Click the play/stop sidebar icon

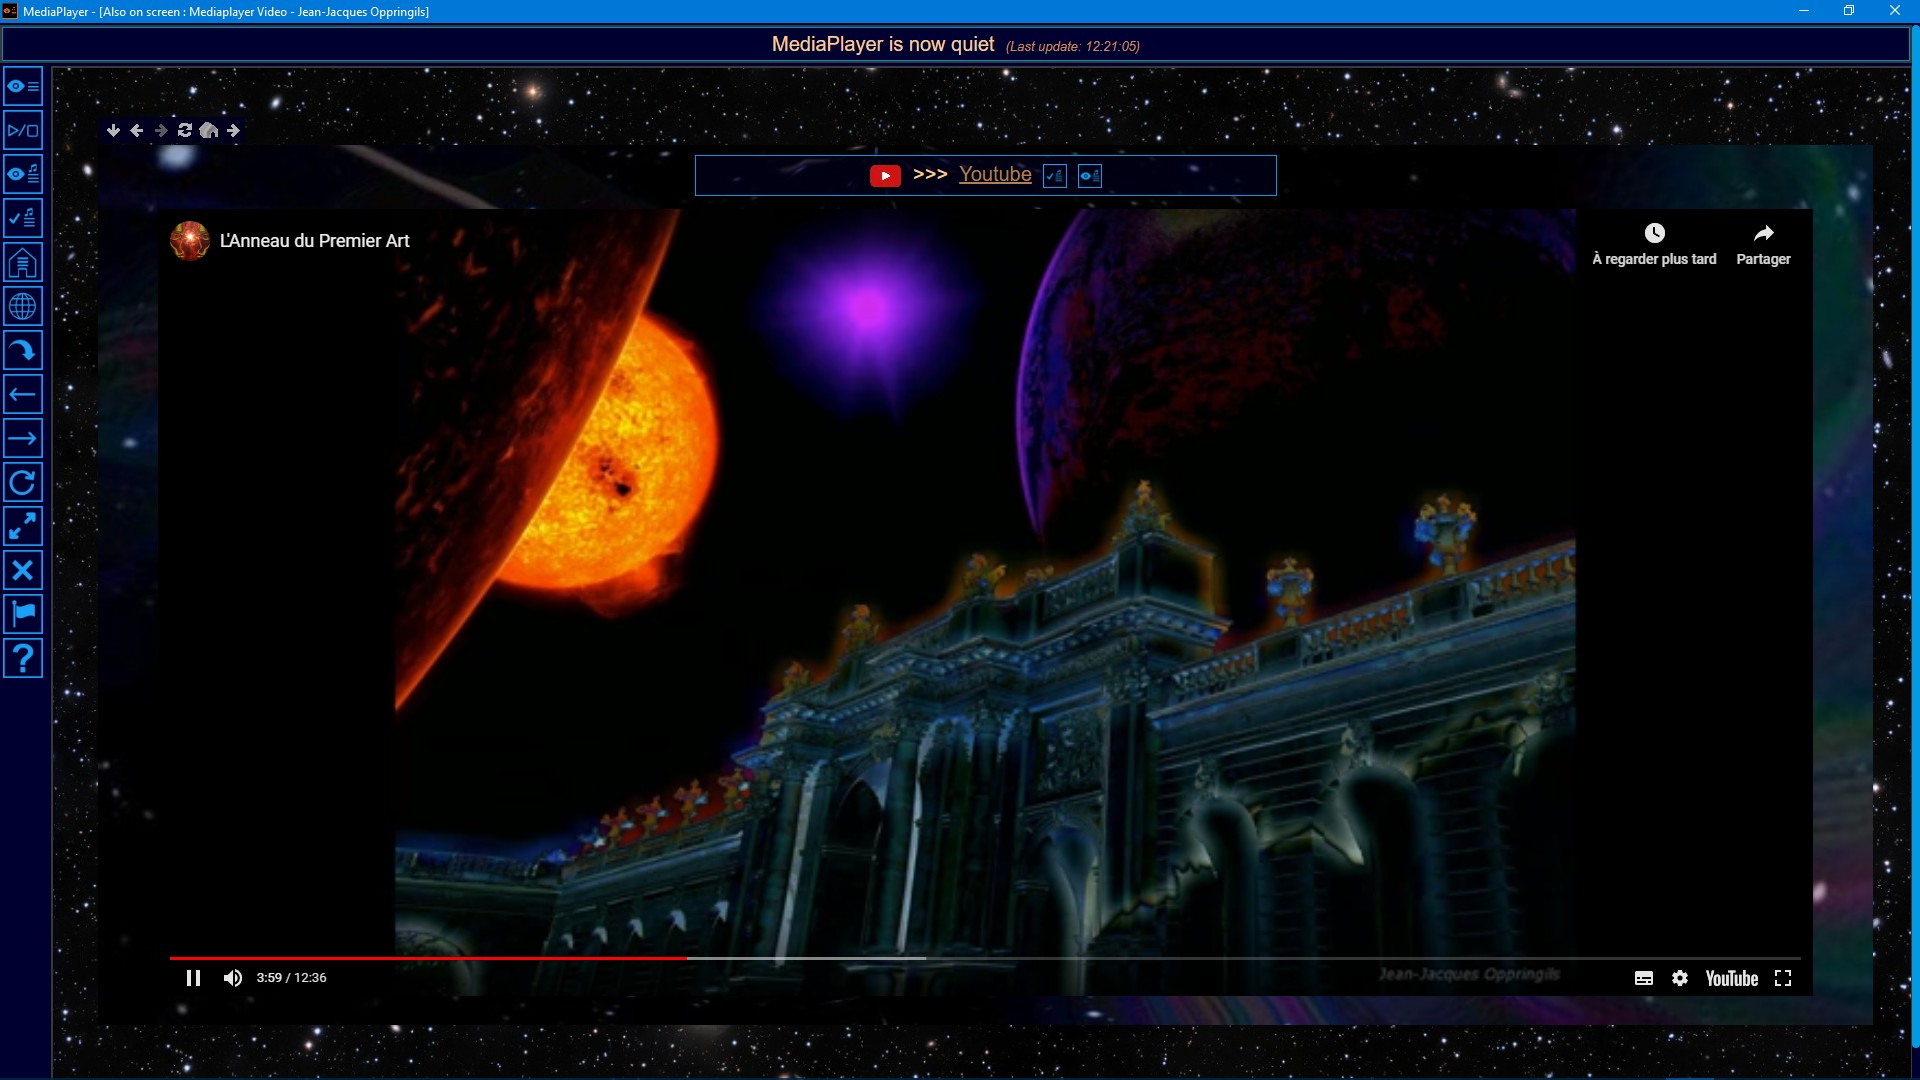pos(23,130)
